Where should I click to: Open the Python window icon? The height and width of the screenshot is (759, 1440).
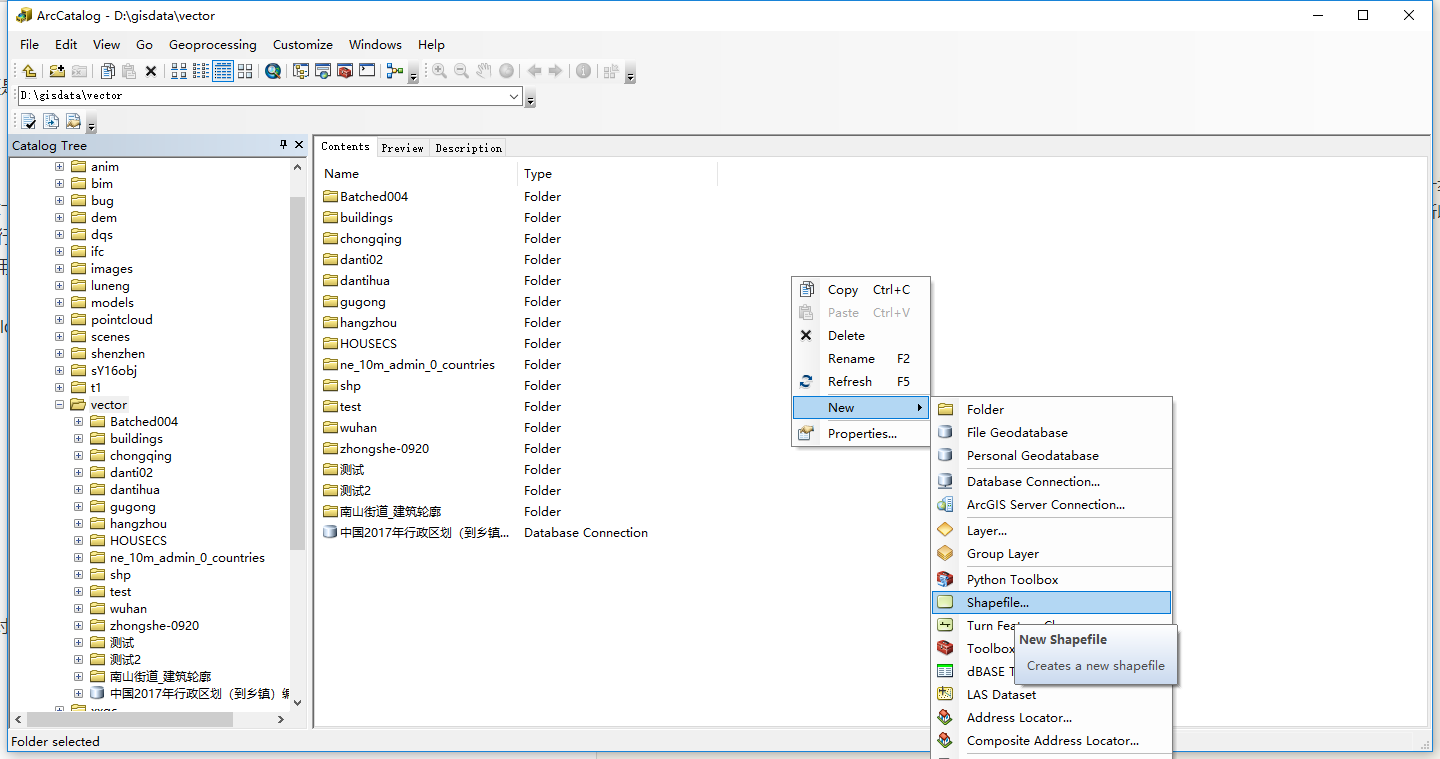(x=367, y=71)
